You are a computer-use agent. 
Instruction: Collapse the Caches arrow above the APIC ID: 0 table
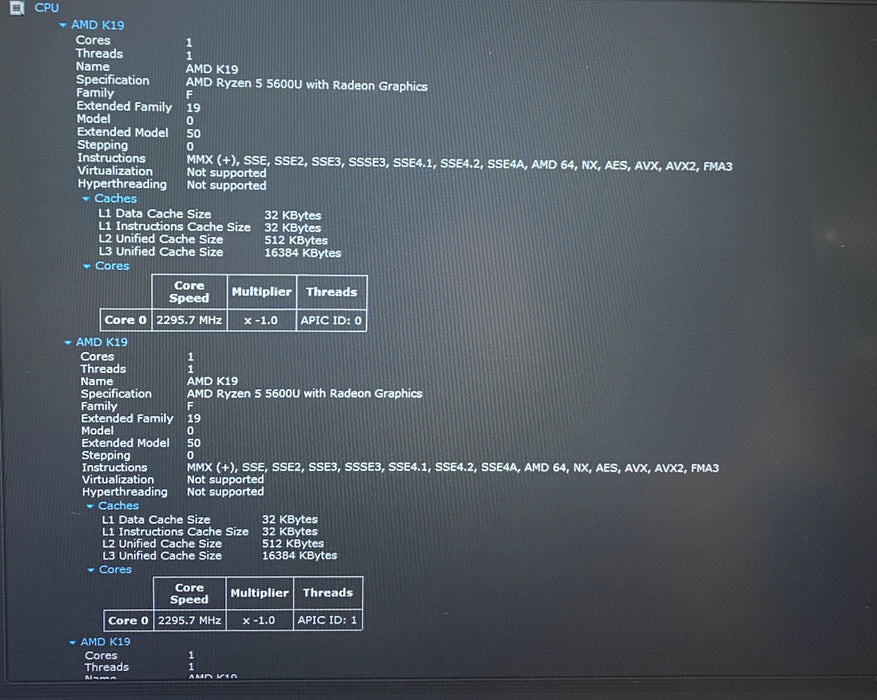point(86,198)
